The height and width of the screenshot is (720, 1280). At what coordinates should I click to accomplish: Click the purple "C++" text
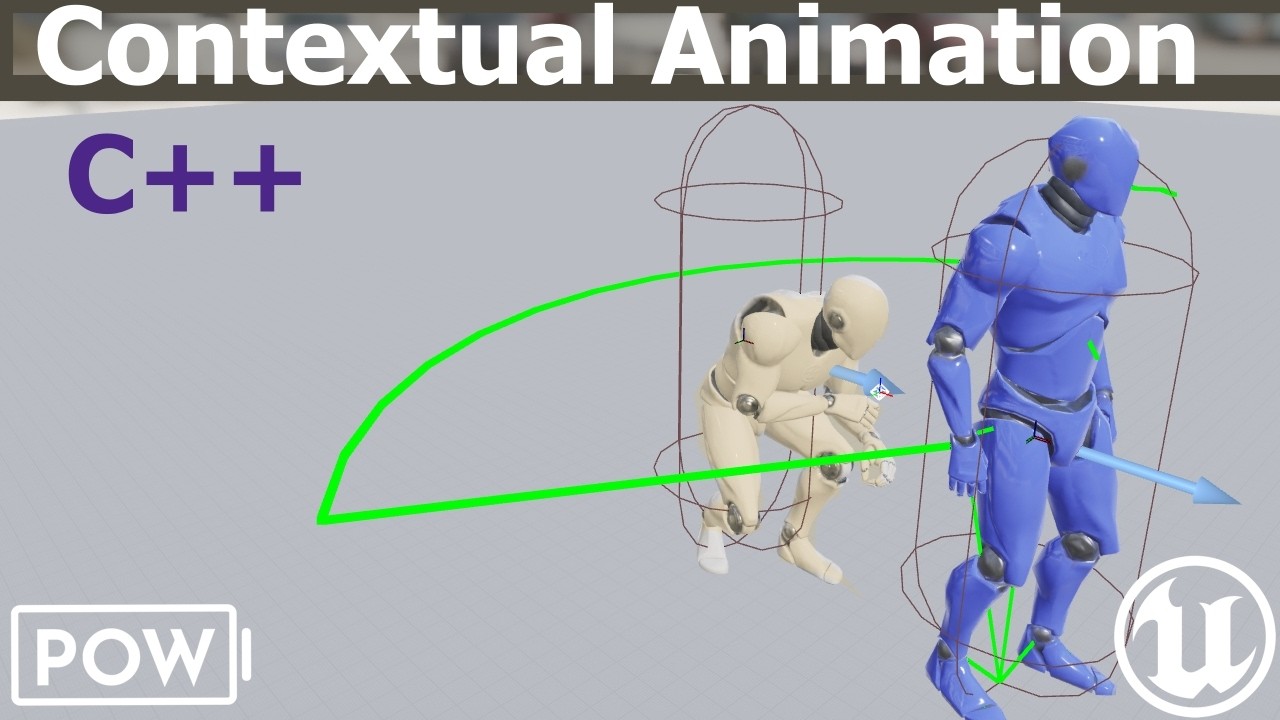184,177
